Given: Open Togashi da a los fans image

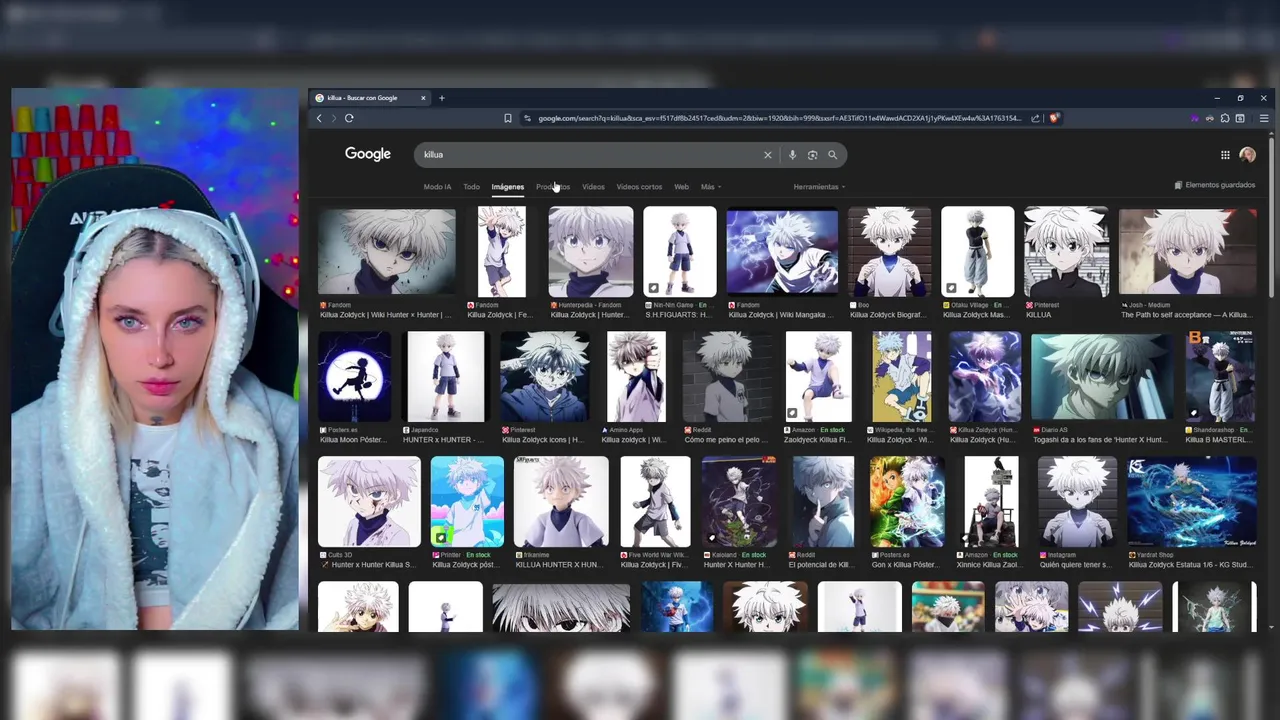Looking at the screenshot, I should click(x=1101, y=377).
